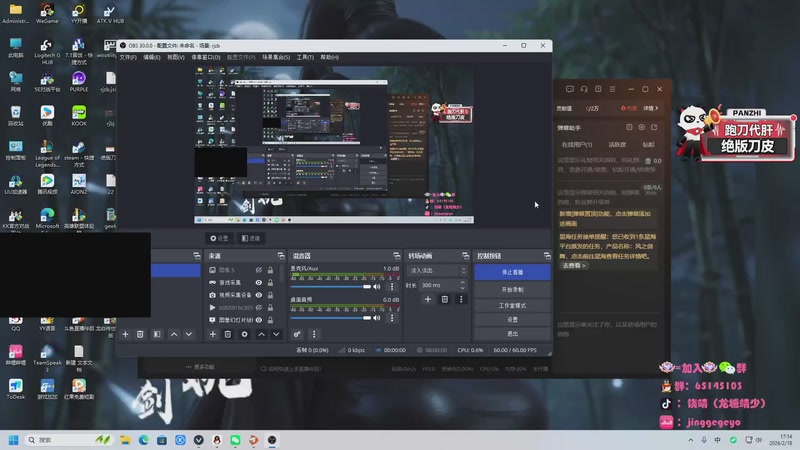Screen dimensions: 800x450
Task: Move selected source up
Action: coord(261,334)
